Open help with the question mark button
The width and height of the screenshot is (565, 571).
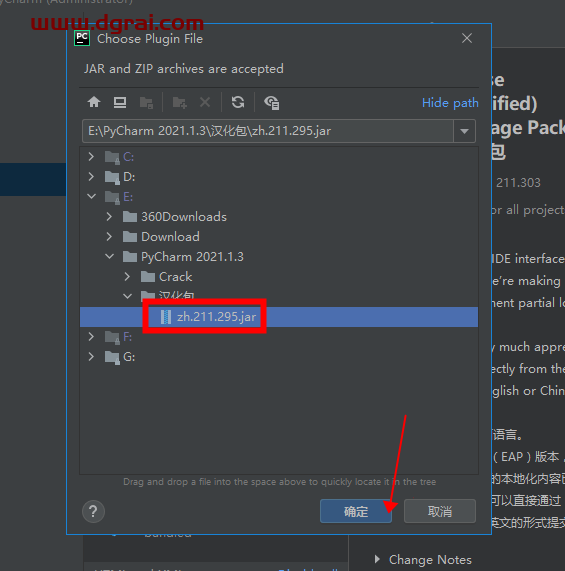(94, 511)
